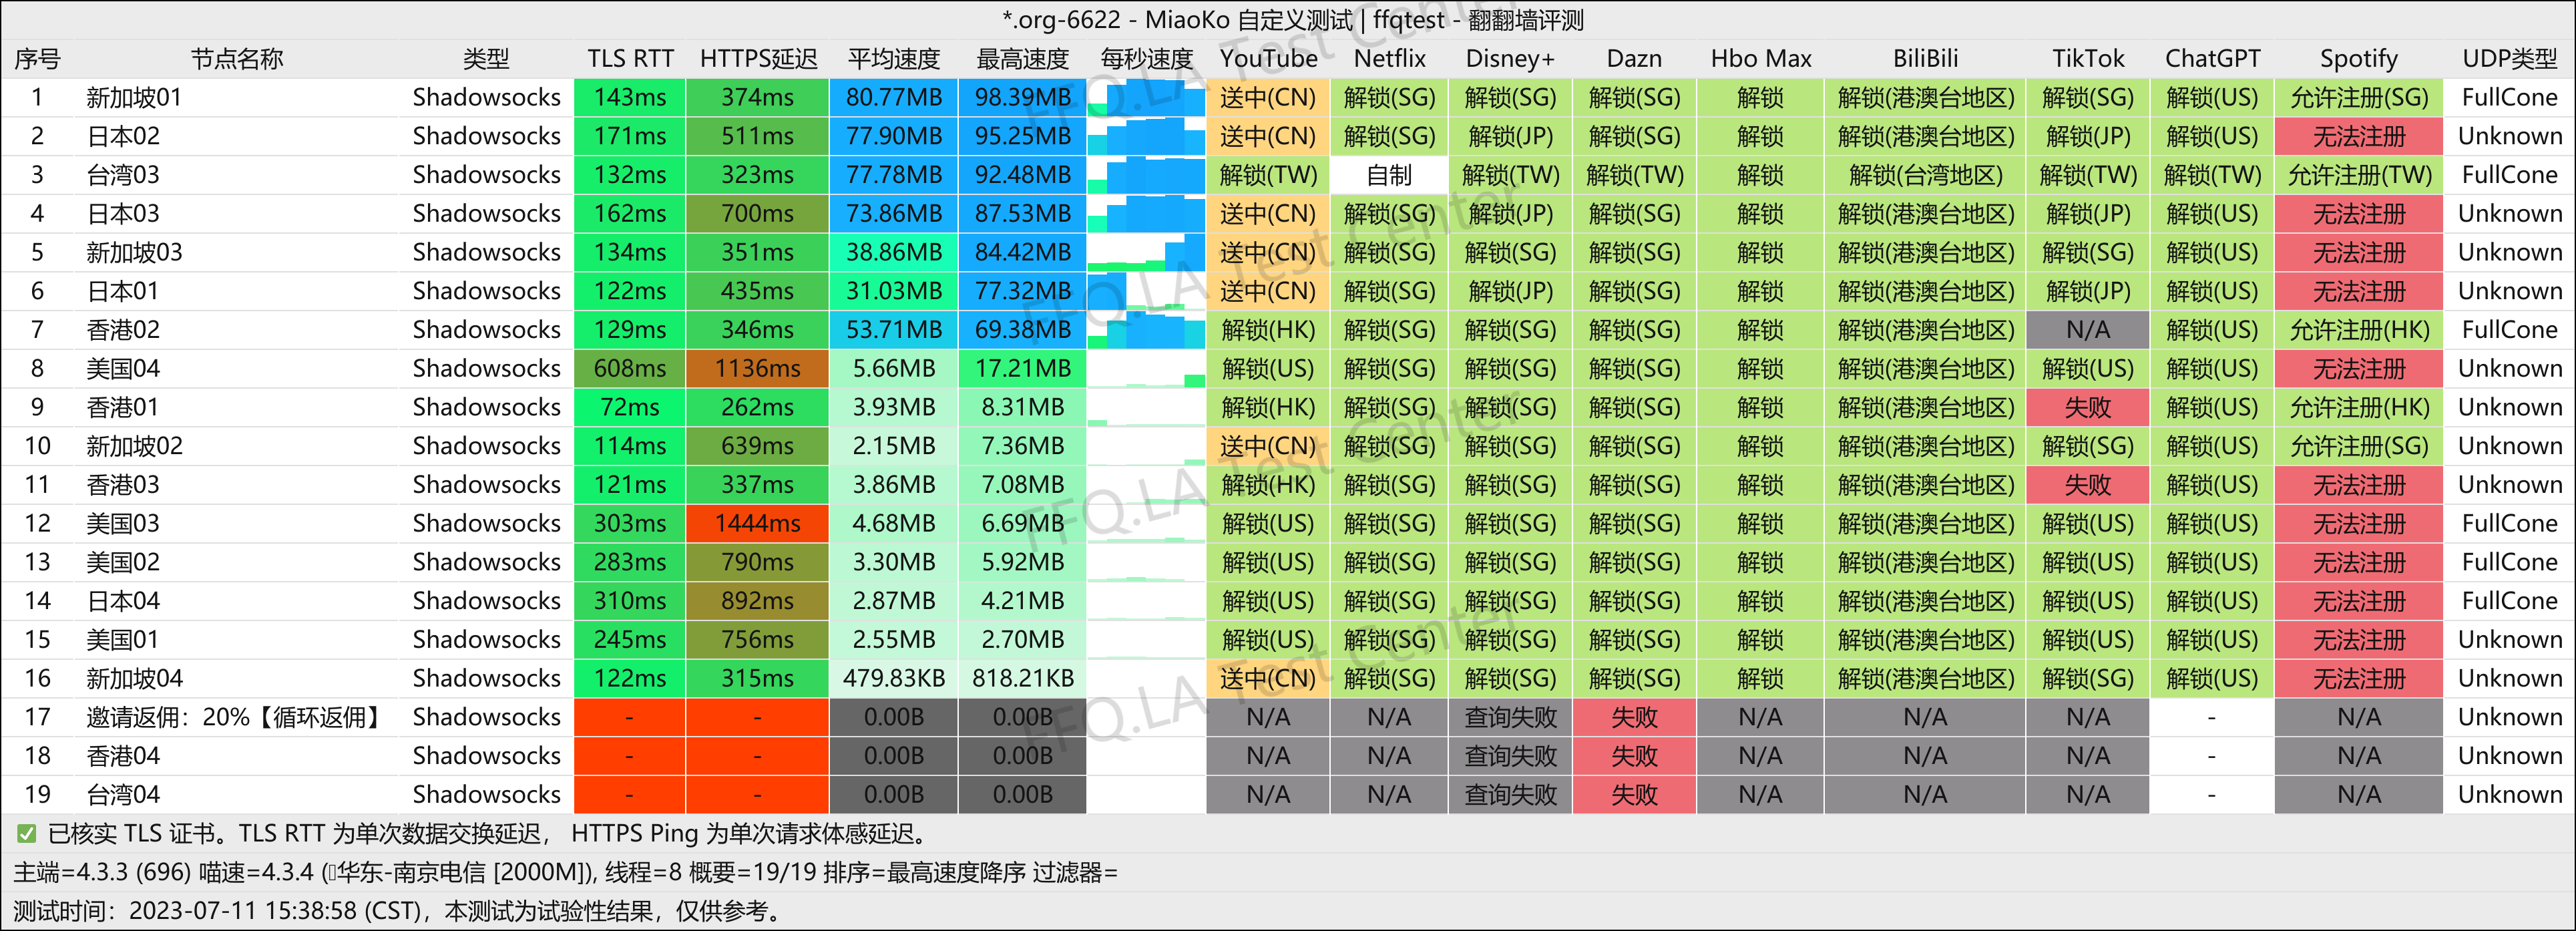Click the 最高速度 column header
The width and height of the screenshot is (2576, 931).
(x=1022, y=59)
